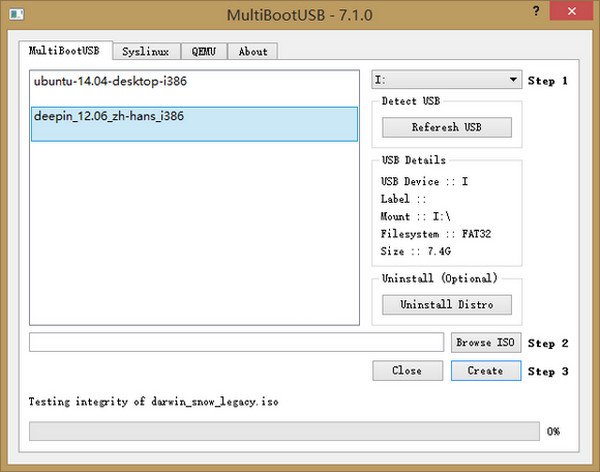
Task: Open the Syslinux tab
Action: 145,51
